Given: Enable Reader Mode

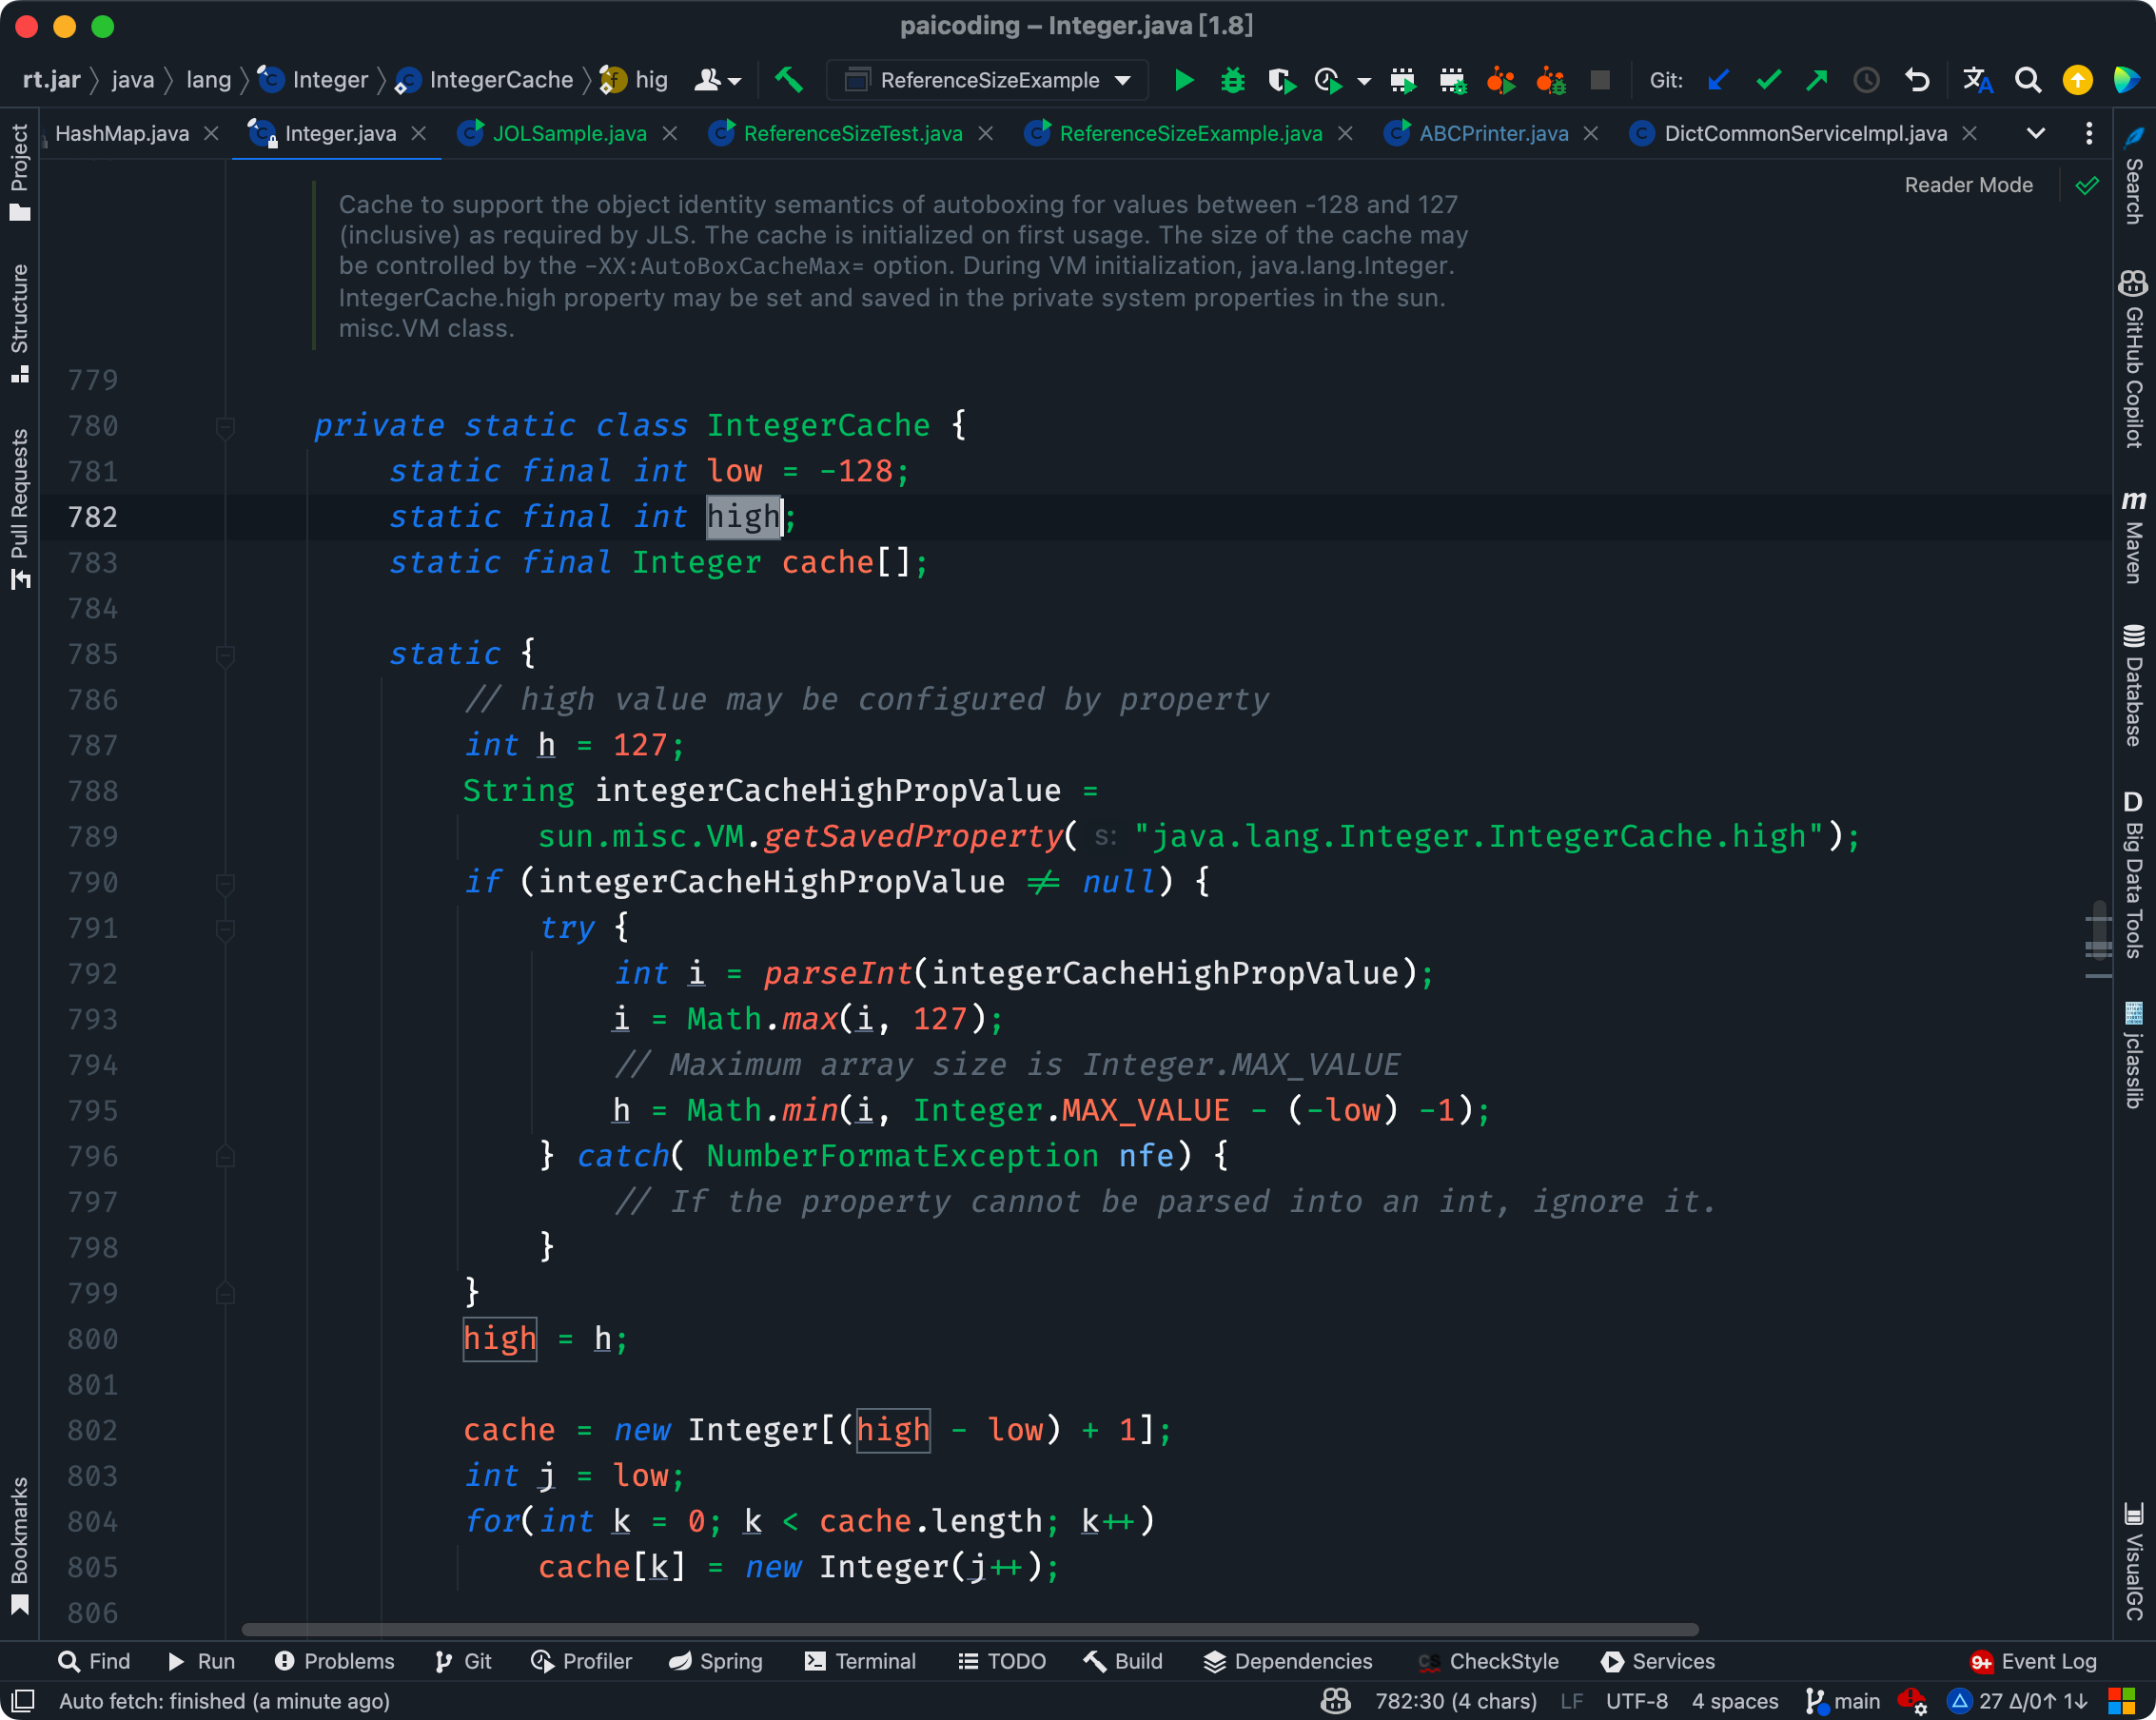Looking at the screenshot, I should point(1968,185).
